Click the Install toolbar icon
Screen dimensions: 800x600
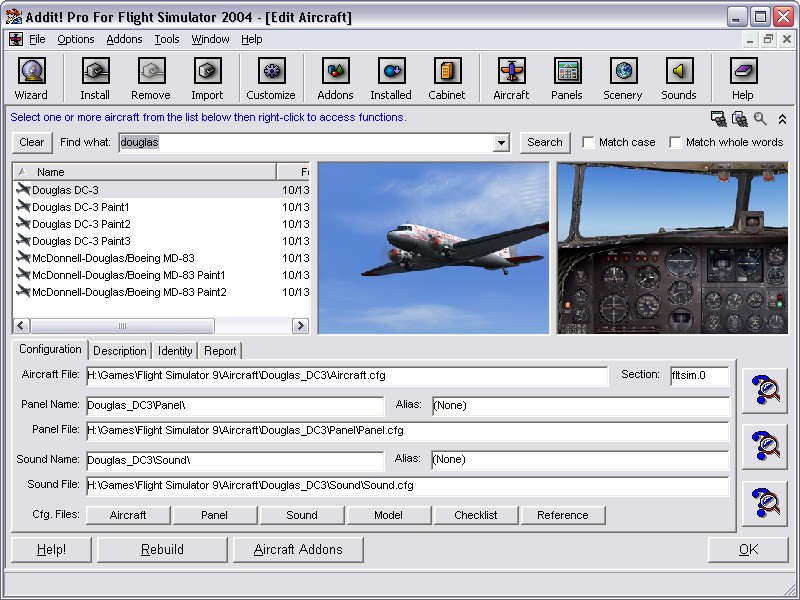[95, 71]
